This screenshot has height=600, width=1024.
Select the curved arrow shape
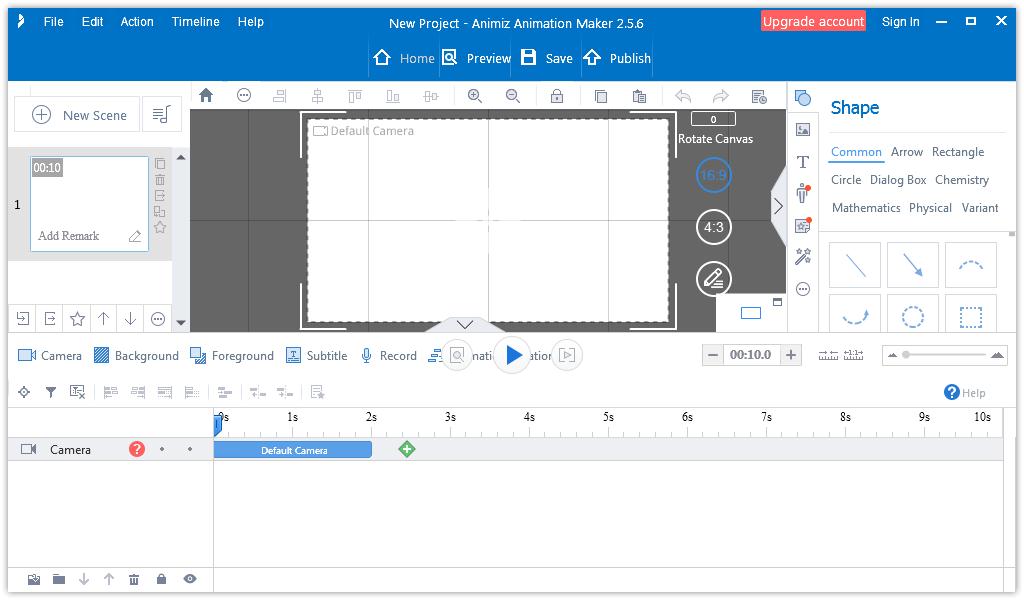[855, 316]
